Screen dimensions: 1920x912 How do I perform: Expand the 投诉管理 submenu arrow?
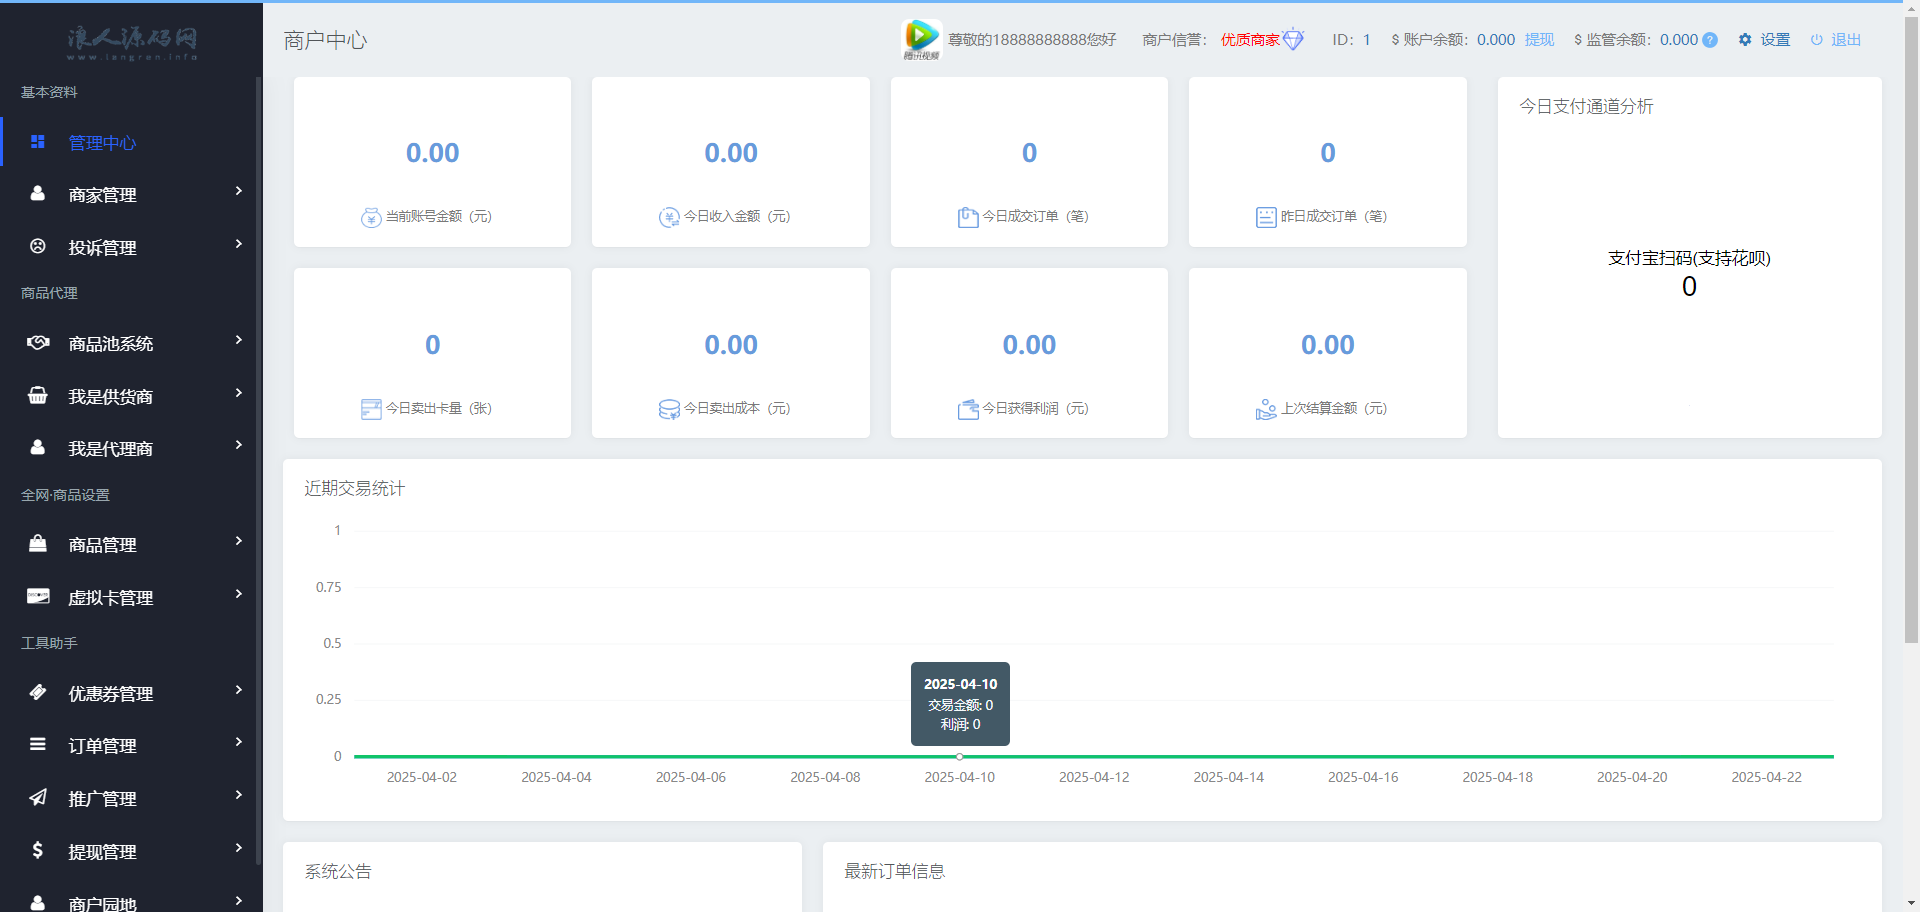[238, 244]
